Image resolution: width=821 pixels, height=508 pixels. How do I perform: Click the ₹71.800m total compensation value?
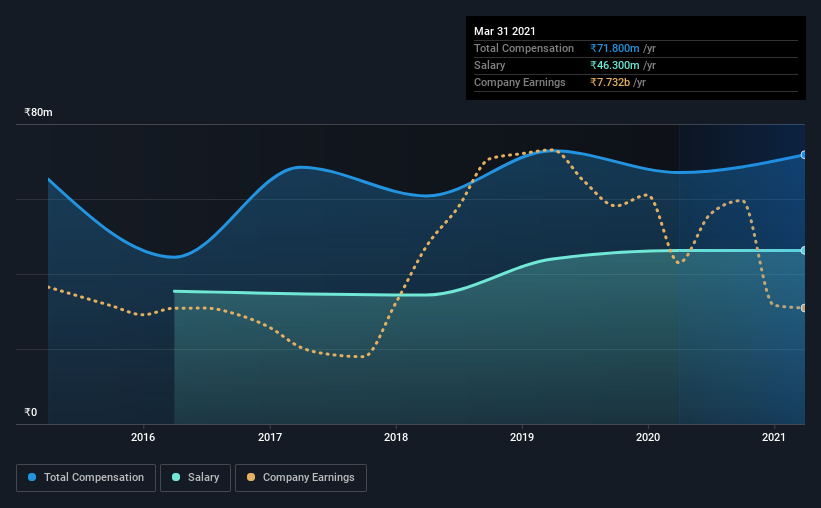pyautogui.click(x=615, y=48)
